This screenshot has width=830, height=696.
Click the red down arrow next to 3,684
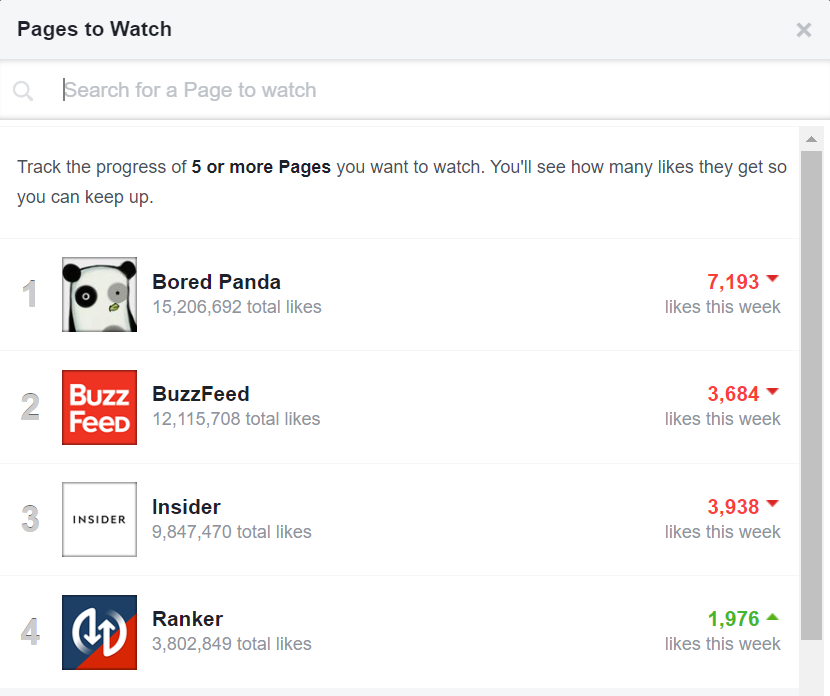772,391
